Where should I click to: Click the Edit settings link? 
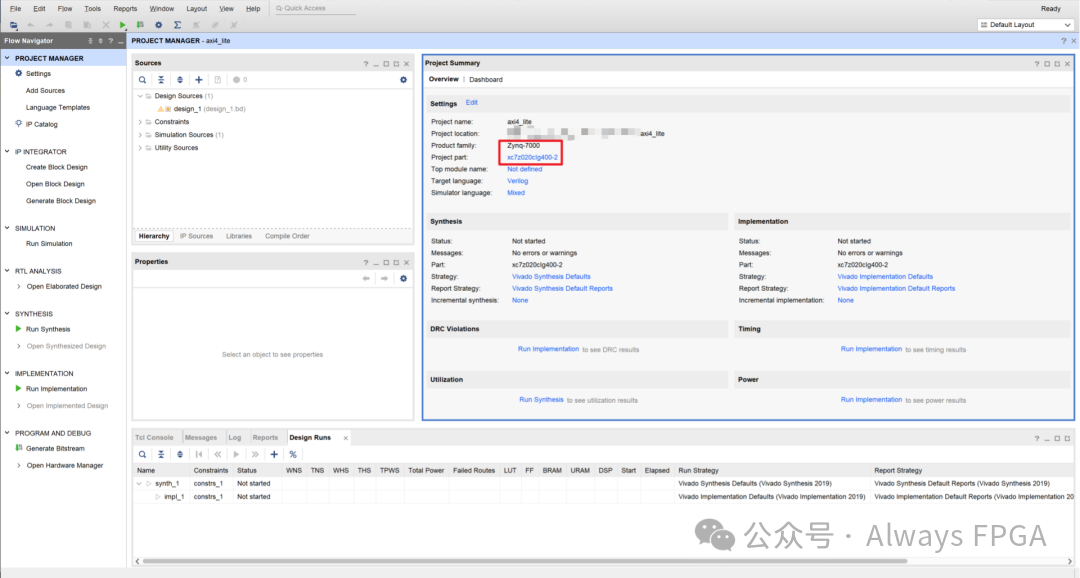[x=472, y=103]
